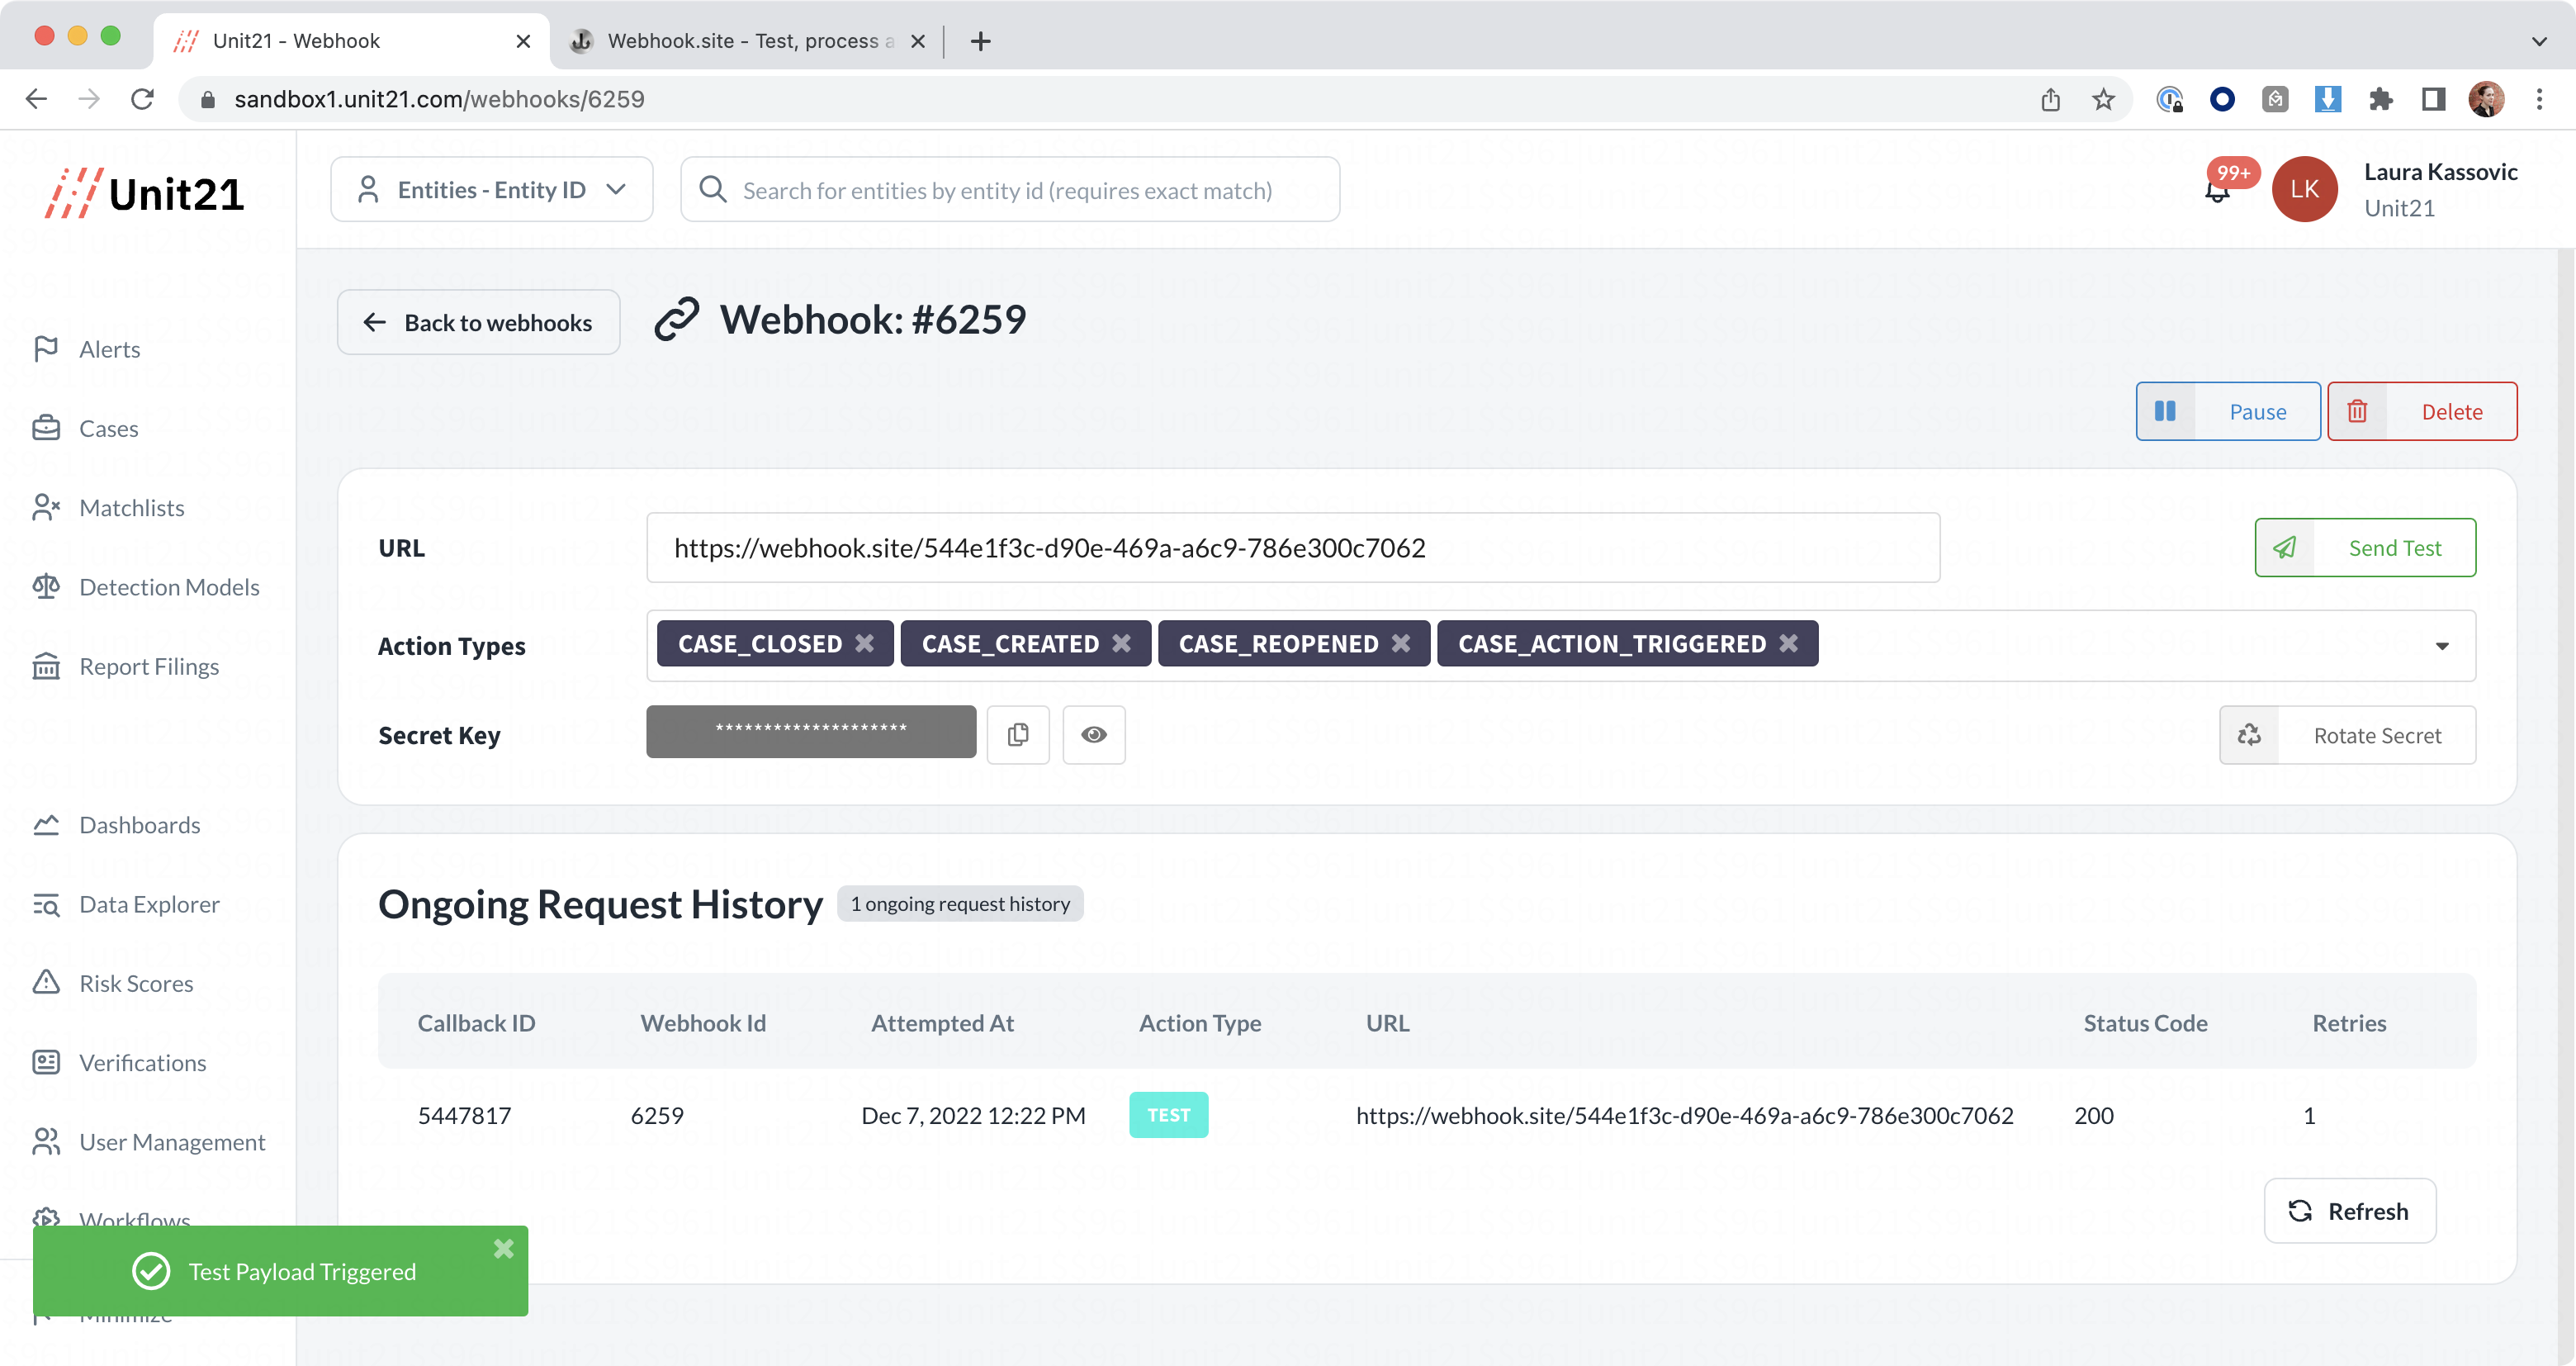
Task: Click the webhook URL input field
Action: point(1292,548)
